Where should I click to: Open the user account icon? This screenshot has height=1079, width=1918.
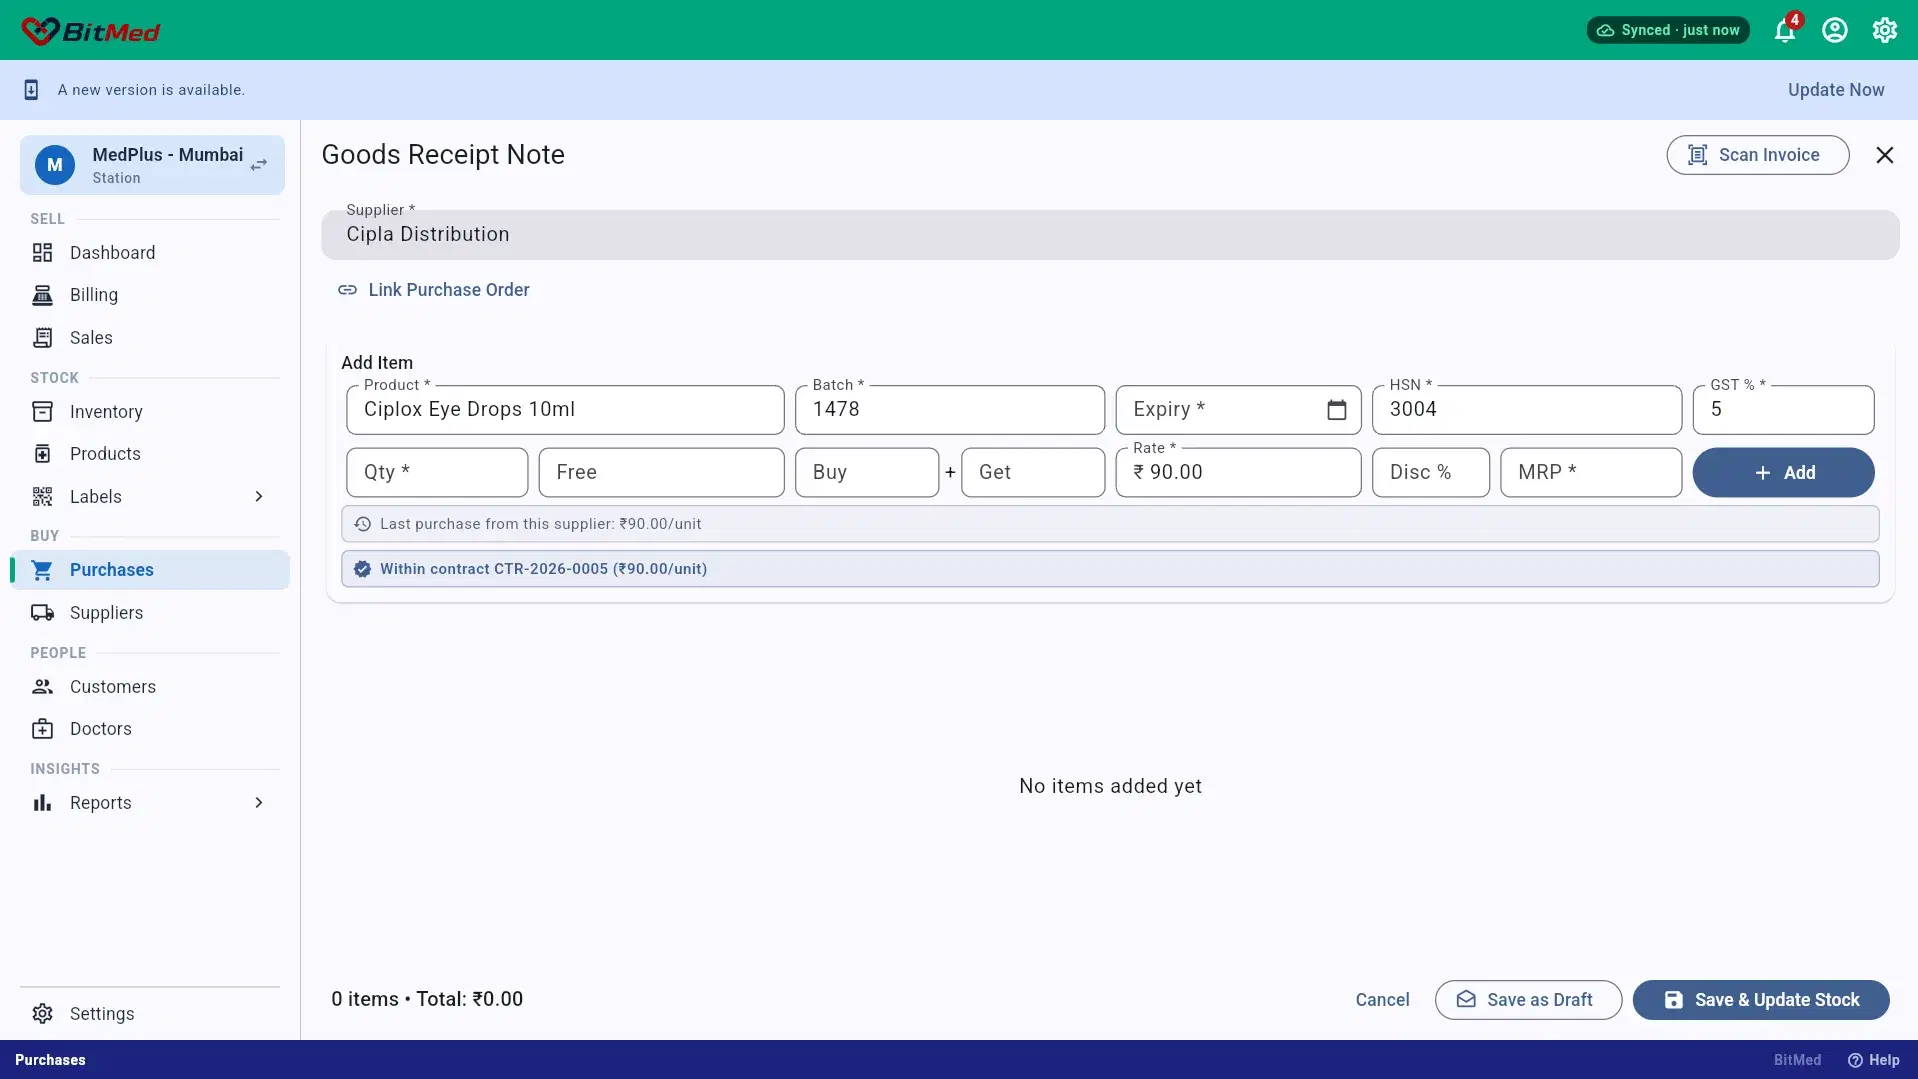click(1835, 30)
